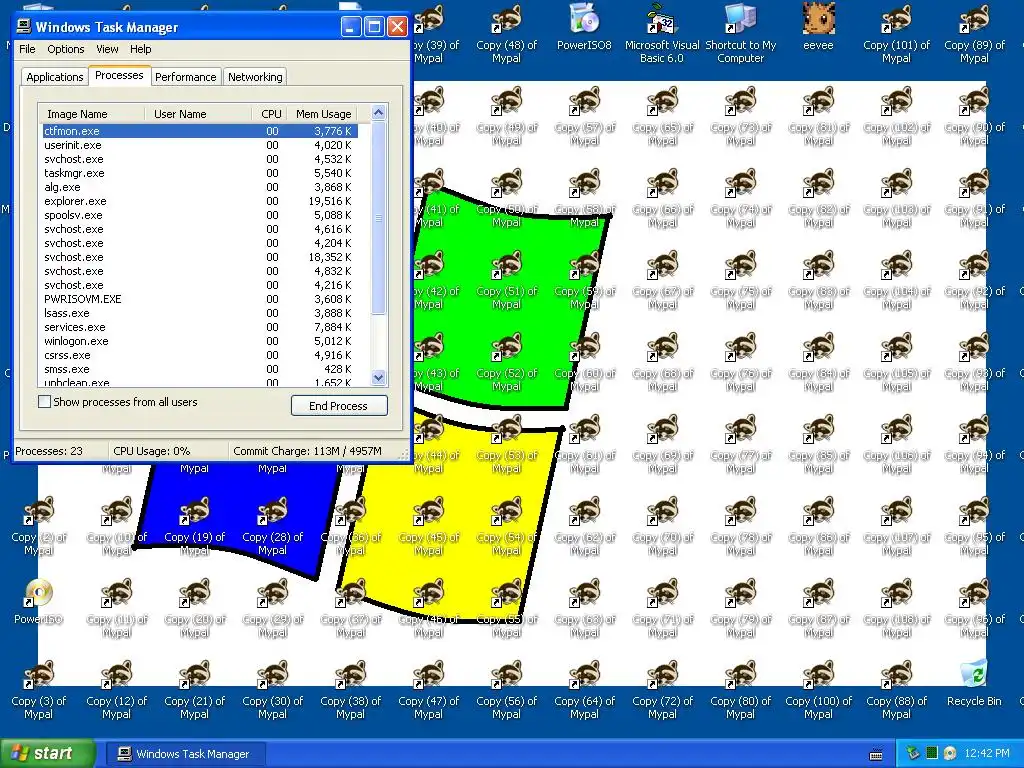Open the File menu in Task Manager
1024x768 pixels.
pyautogui.click(x=27, y=49)
